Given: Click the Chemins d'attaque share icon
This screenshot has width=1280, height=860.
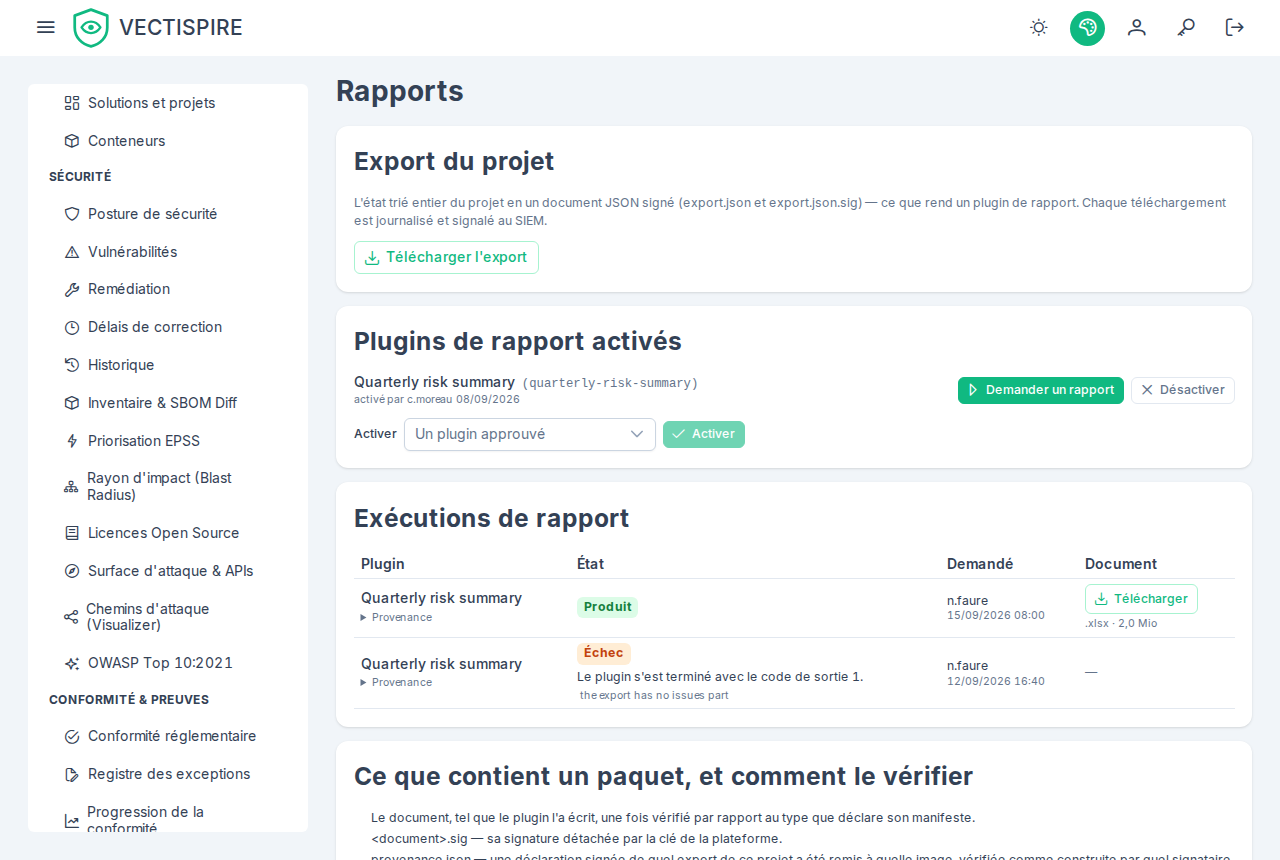Looking at the screenshot, I should pyautogui.click(x=71, y=617).
